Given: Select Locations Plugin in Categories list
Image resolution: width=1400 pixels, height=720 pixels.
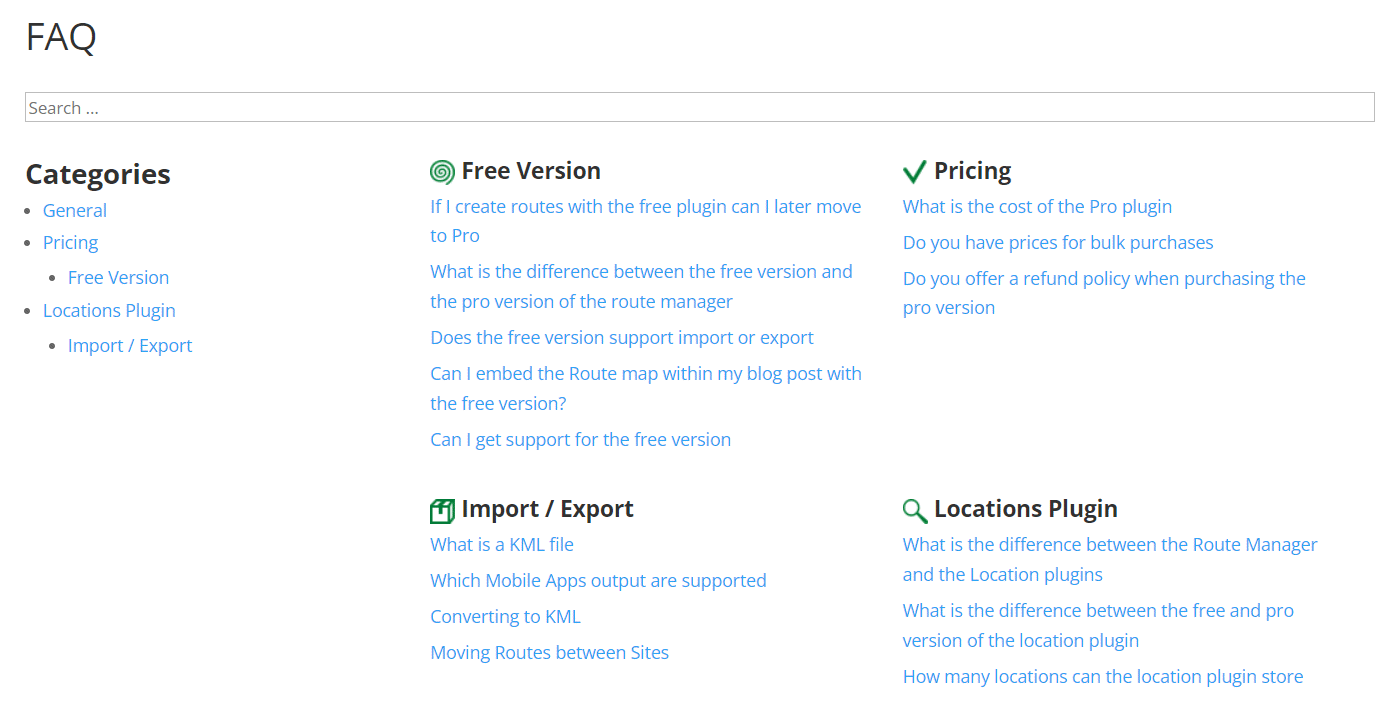Looking at the screenshot, I should pos(109,310).
